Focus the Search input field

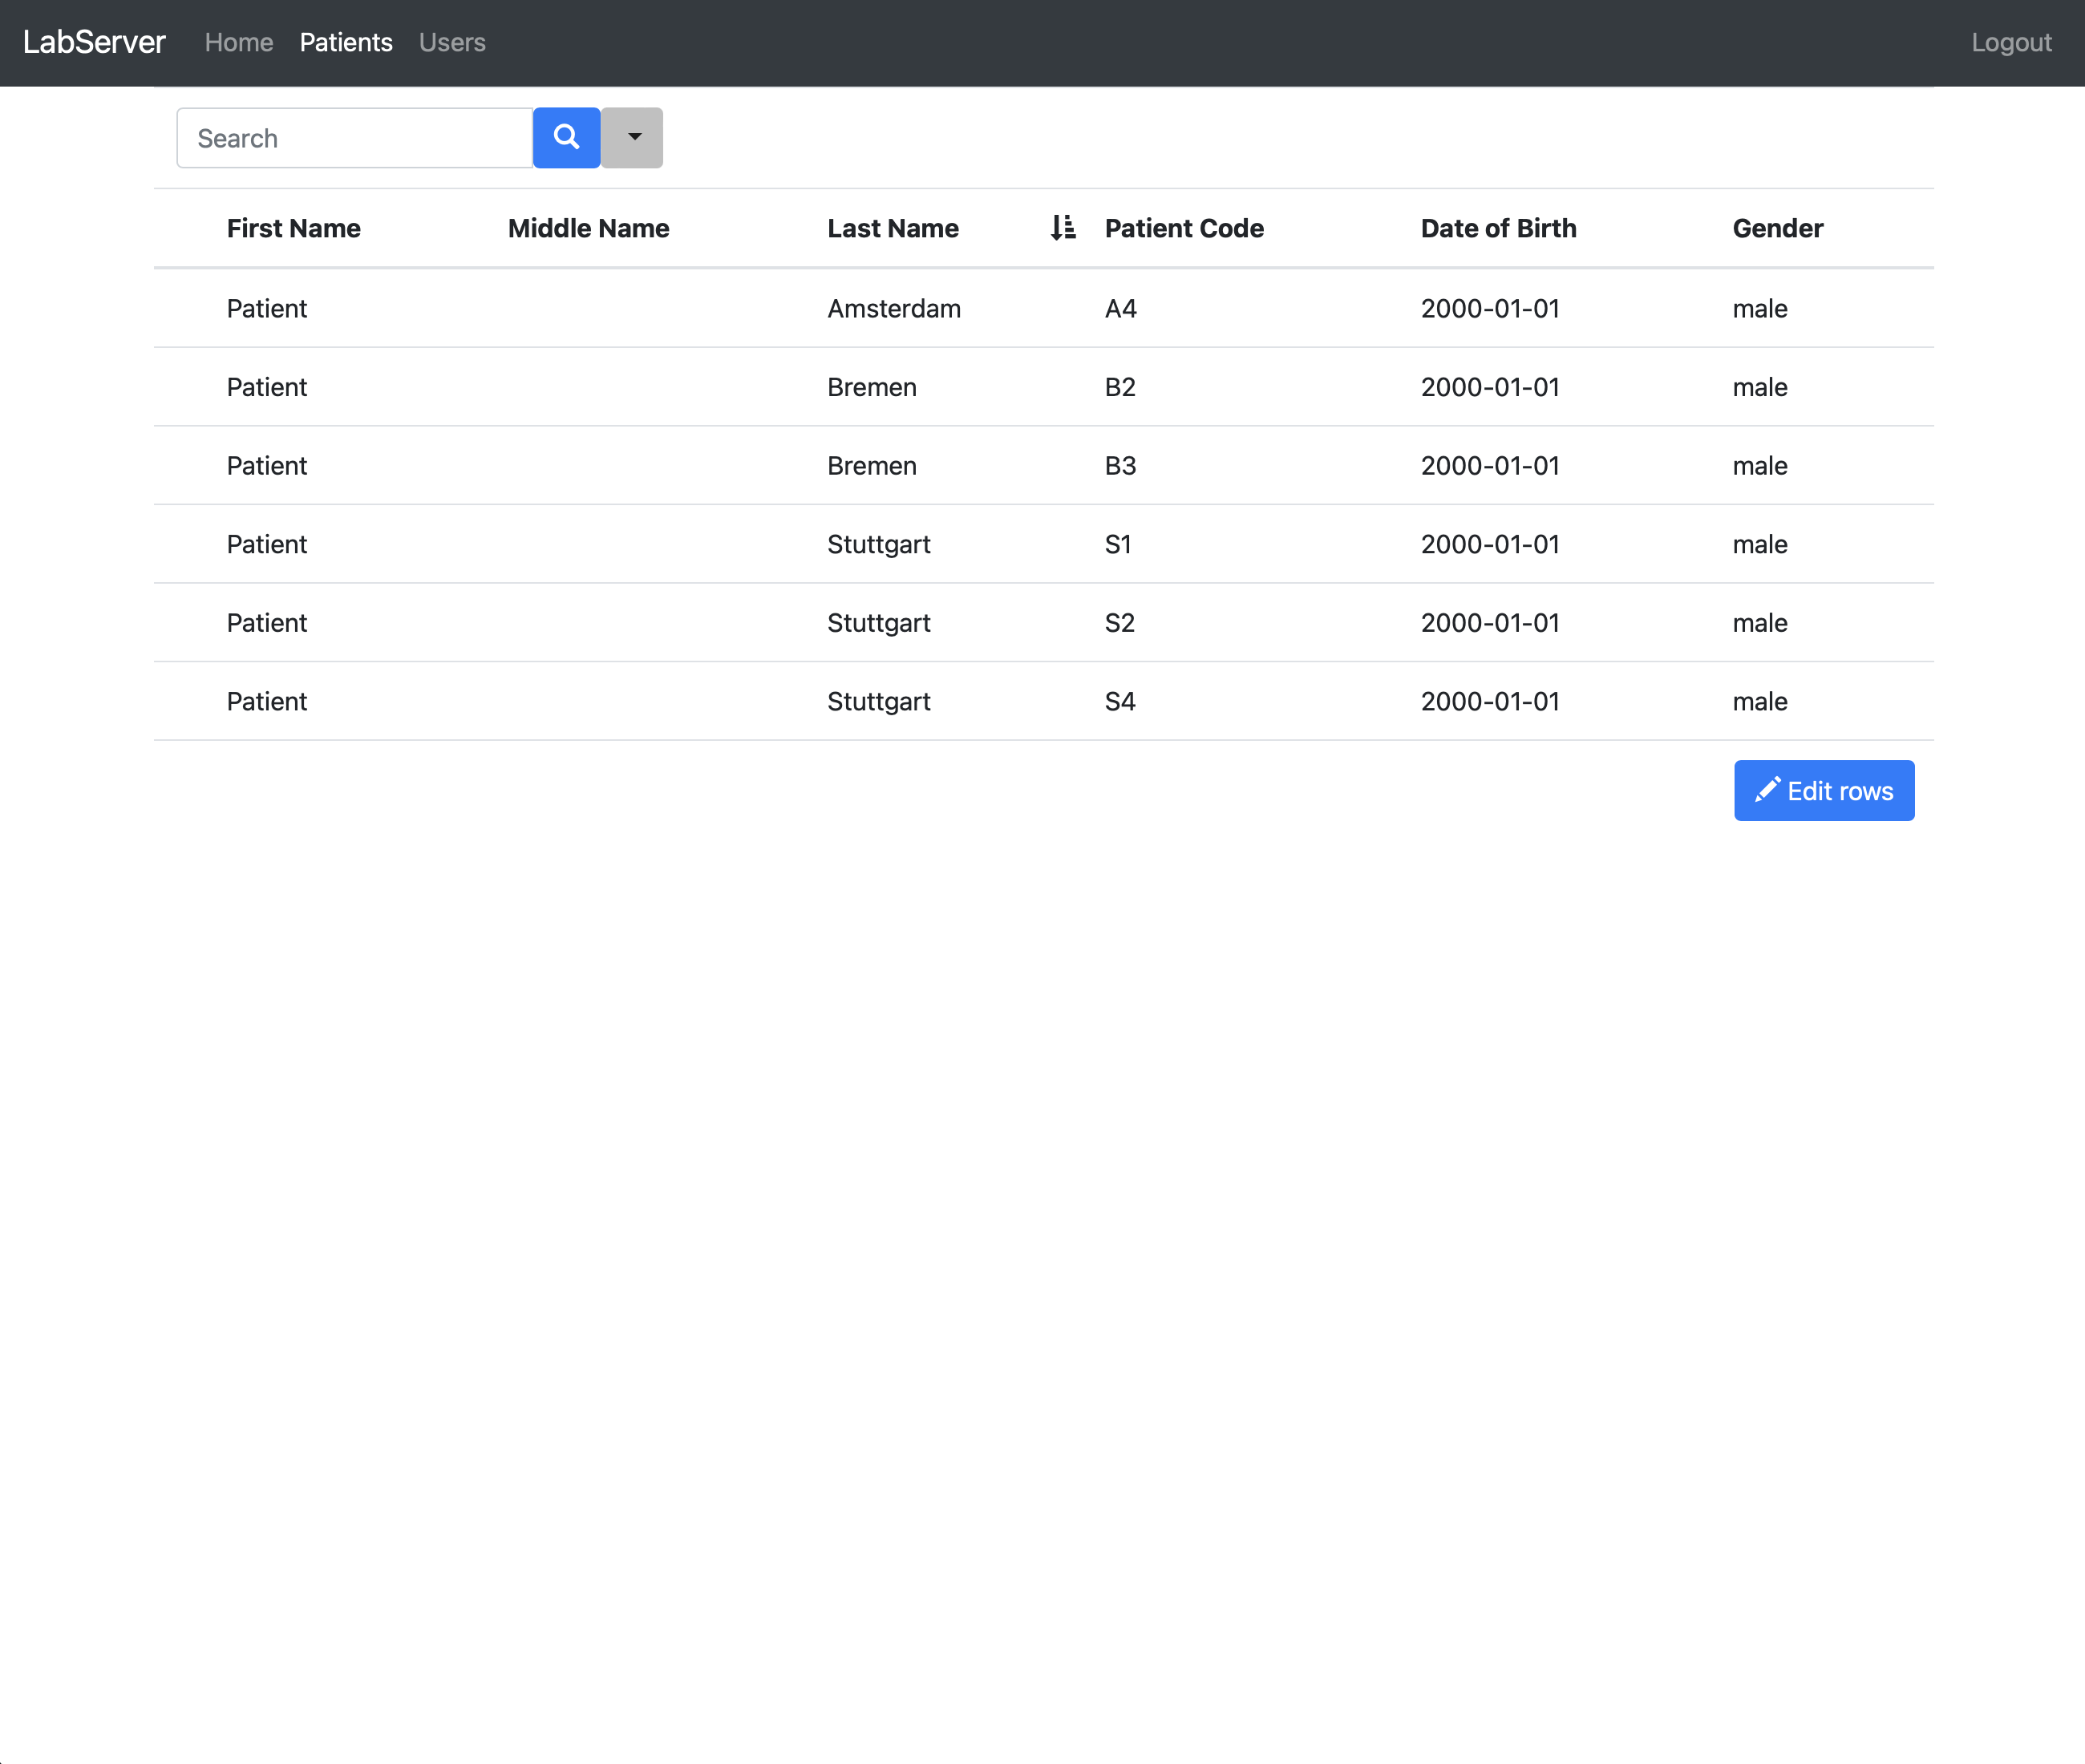point(355,138)
